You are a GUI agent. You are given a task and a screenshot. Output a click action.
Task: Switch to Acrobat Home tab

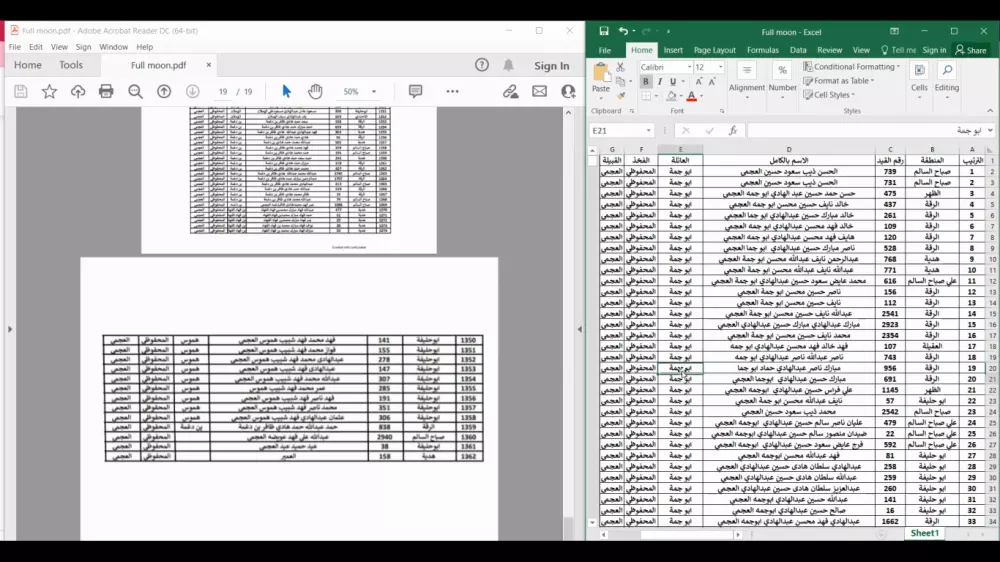coord(27,65)
